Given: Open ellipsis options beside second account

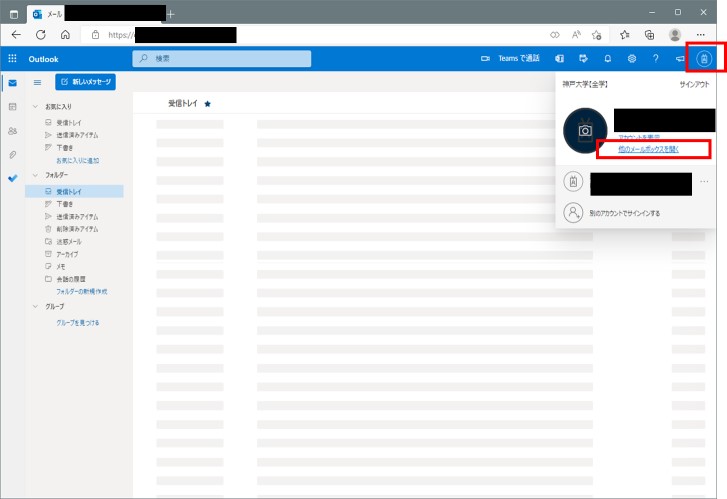Looking at the screenshot, I should pos(704,182).
